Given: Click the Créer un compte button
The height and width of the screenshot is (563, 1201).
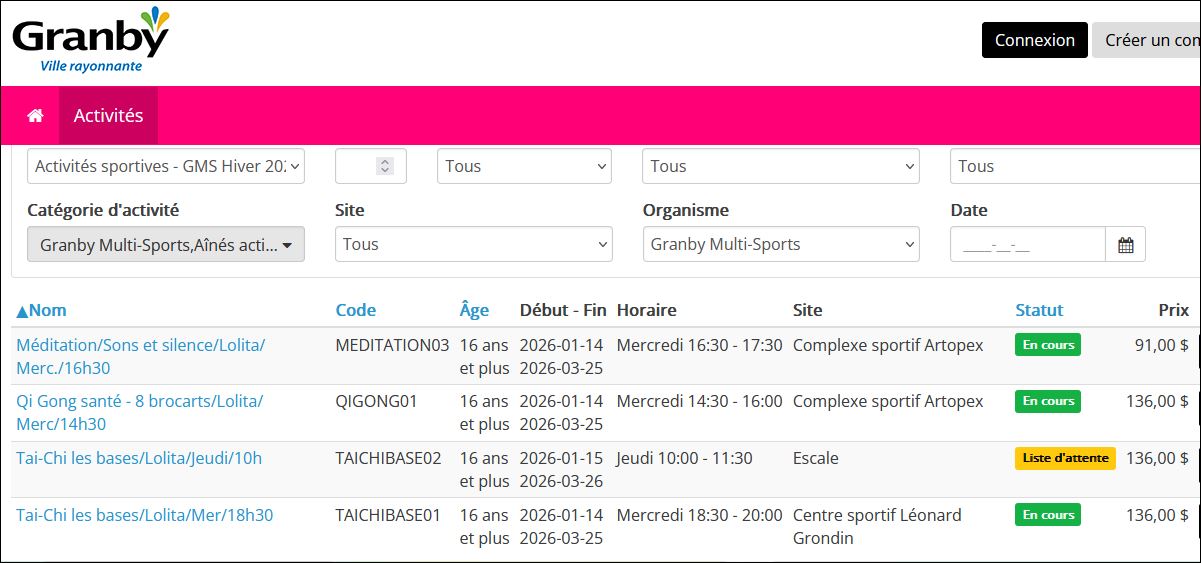Looking at the screenshot, I should tap(1150, 40).
